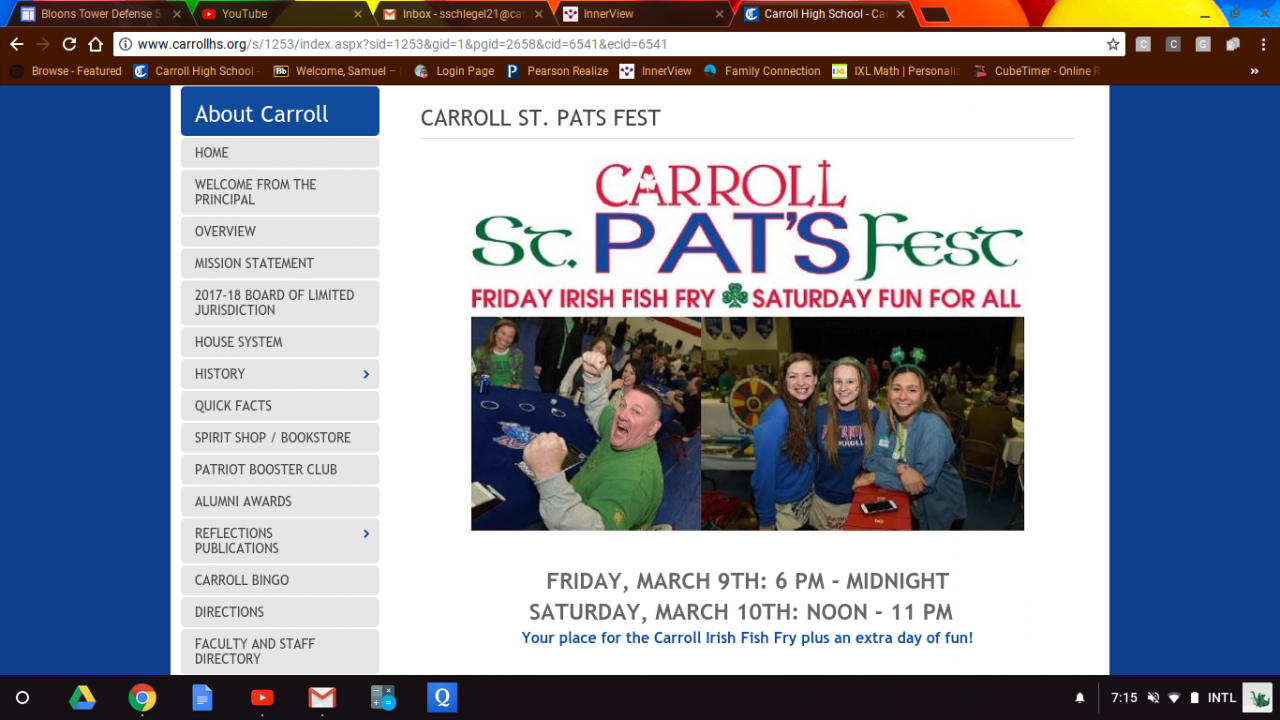Screen dimensions: 1280x720
Task: Open the Carroll Bingo sidebar item
Action: coord(280,580)
